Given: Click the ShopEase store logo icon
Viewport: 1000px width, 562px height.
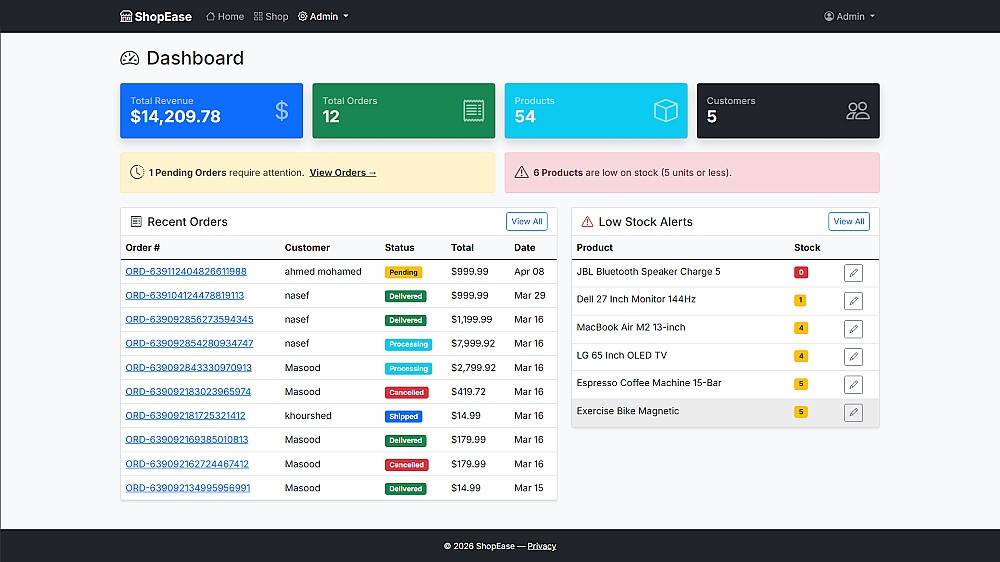Looking at the screenshot, I should point(126,17).
